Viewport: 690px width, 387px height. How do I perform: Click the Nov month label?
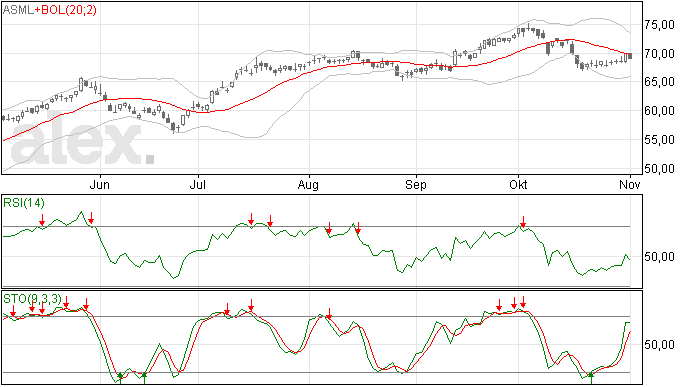[630, 184]
